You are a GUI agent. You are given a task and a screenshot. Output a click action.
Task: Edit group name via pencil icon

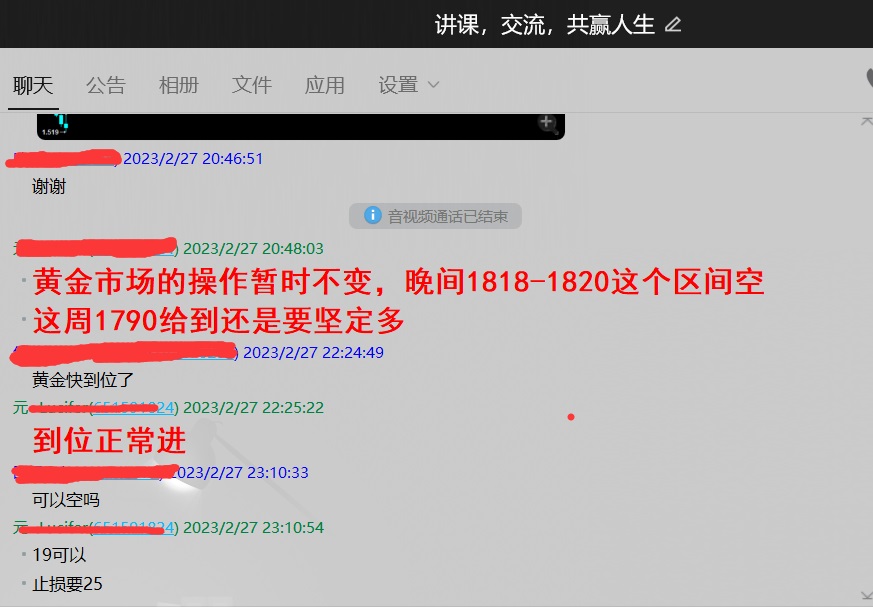pyautogui.click(x=672, y=24)
